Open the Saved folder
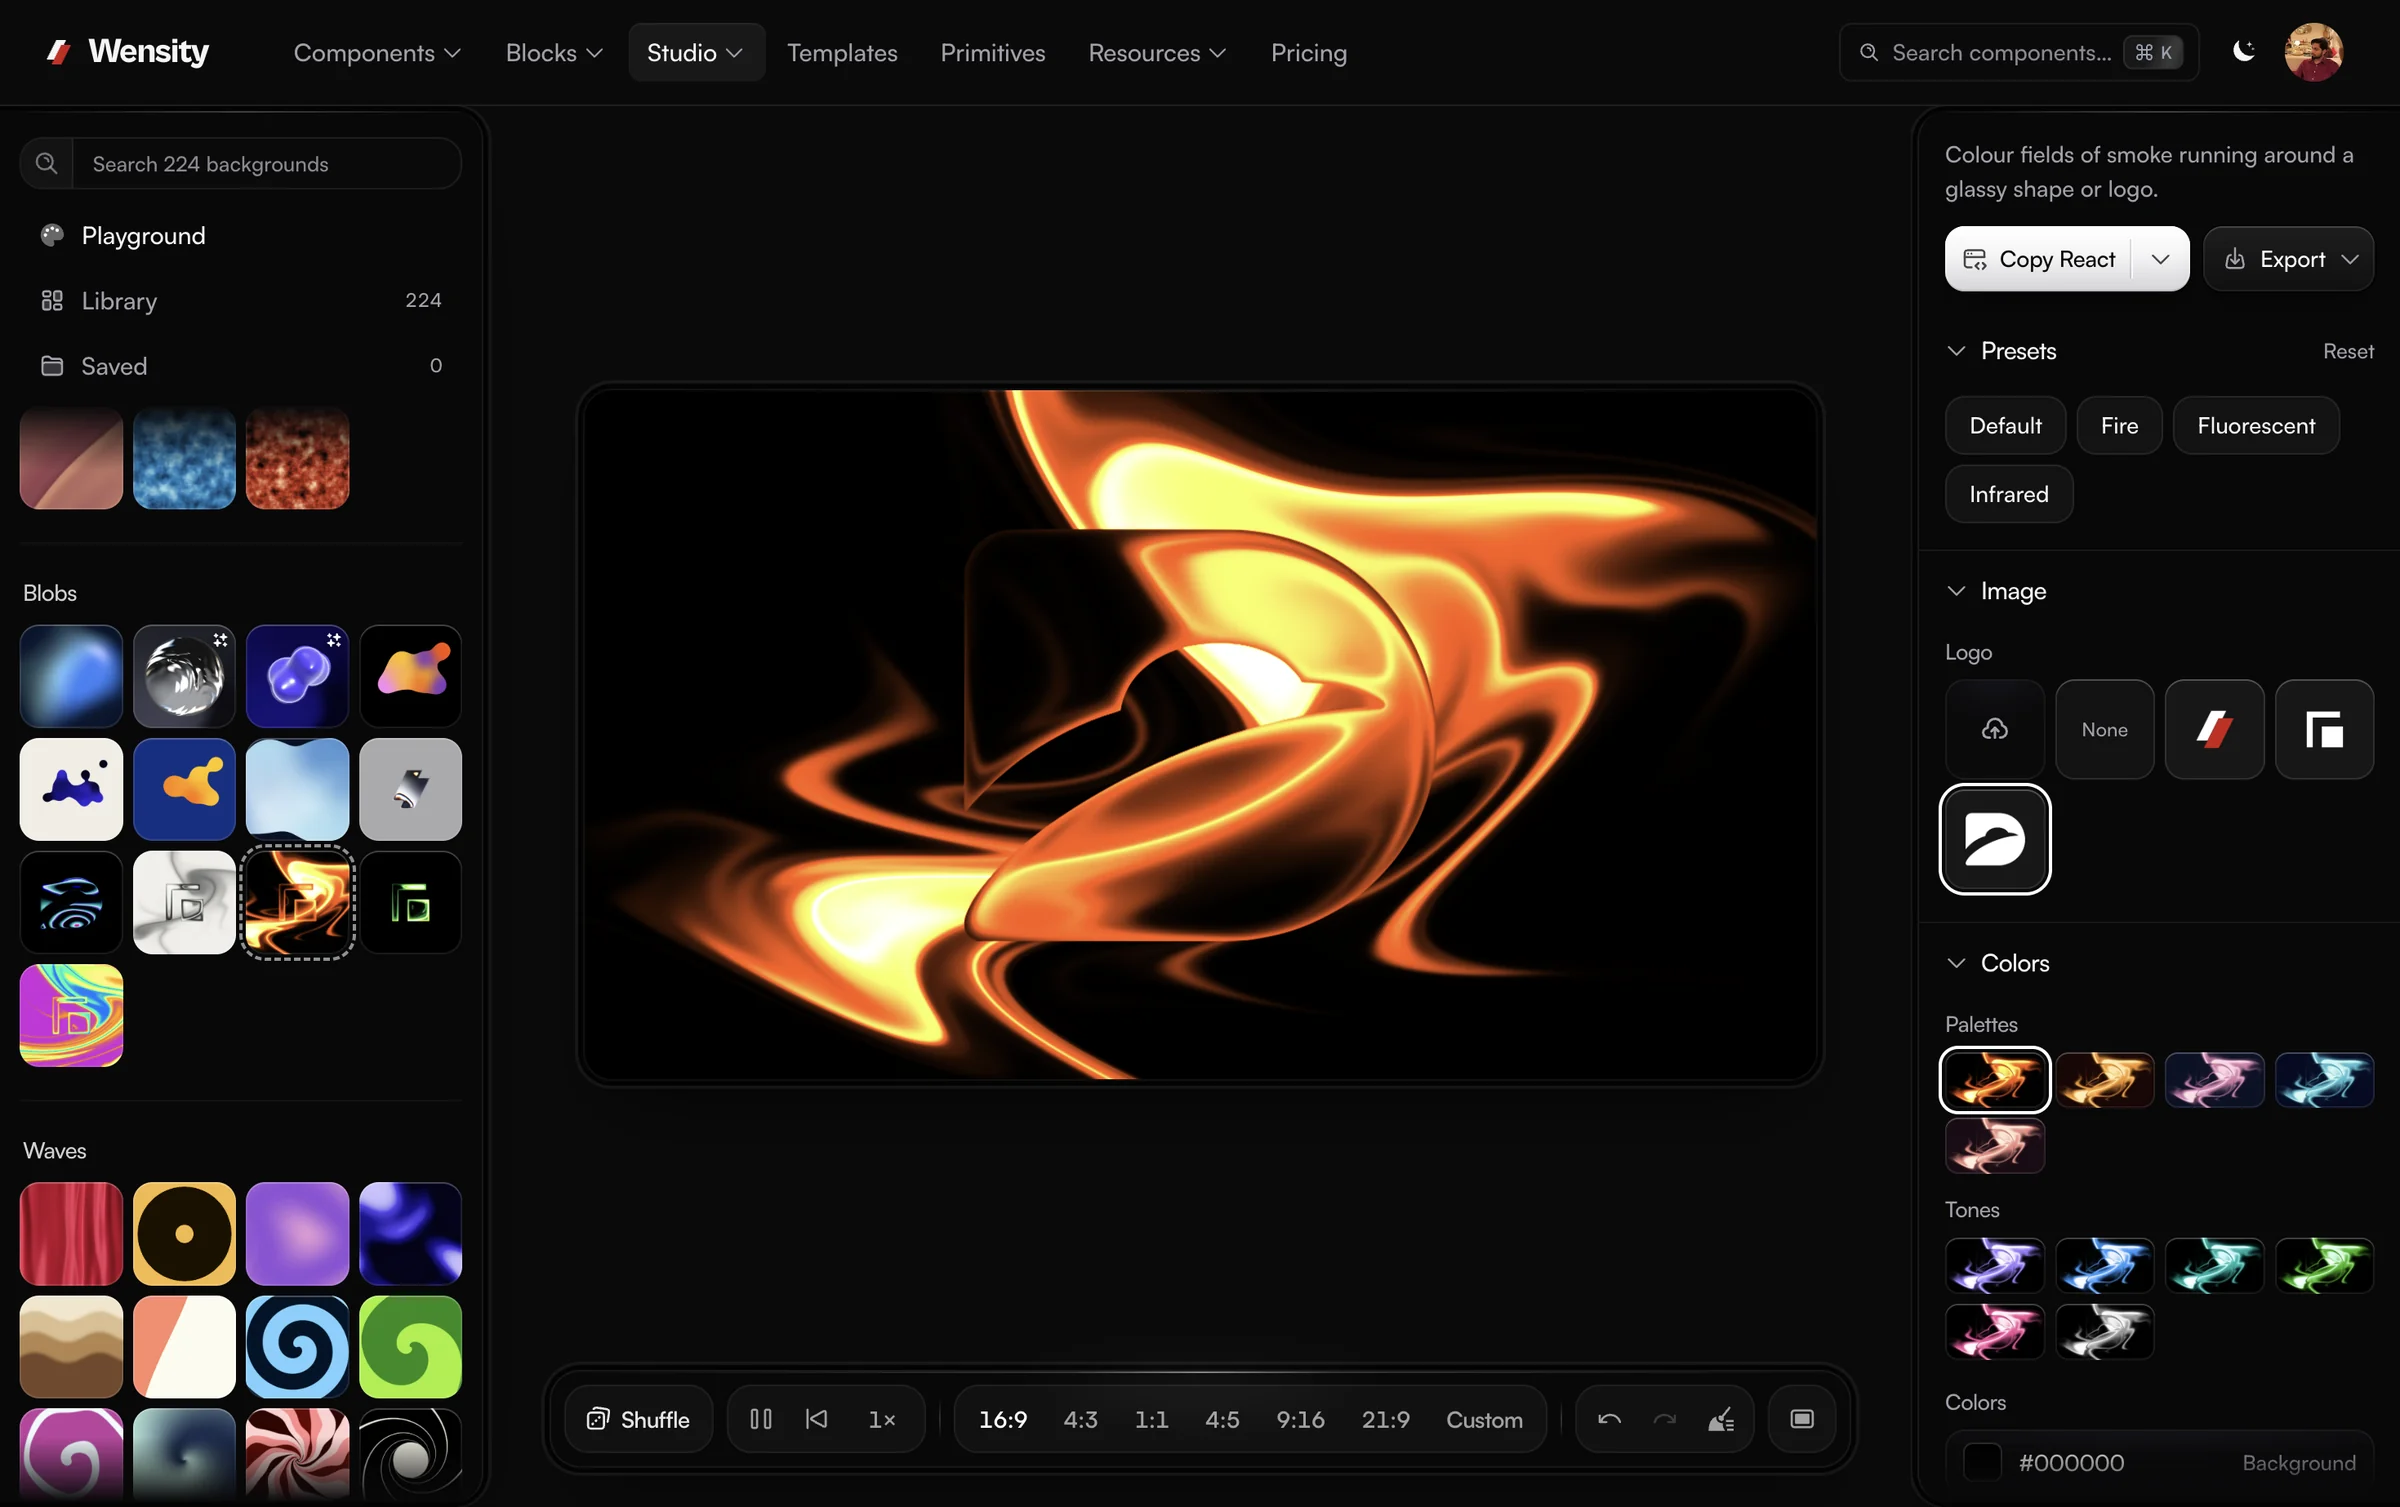The image size is (2400, 1507). 241,366
